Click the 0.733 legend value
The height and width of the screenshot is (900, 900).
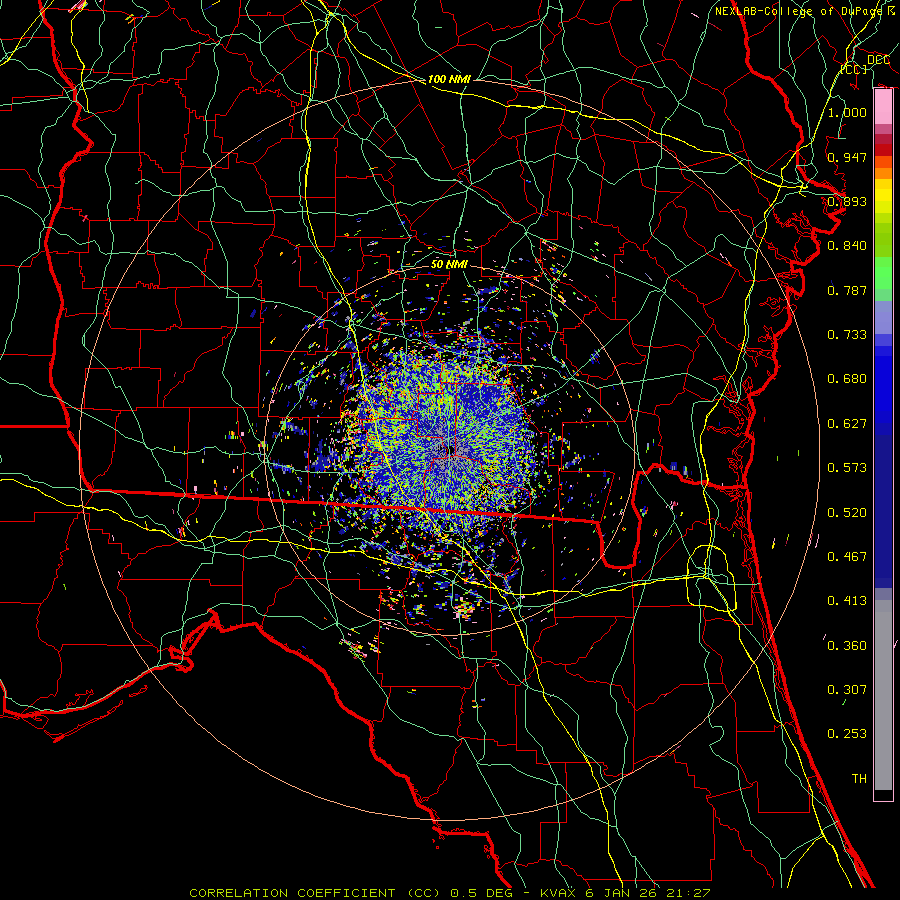pos(847,335)
